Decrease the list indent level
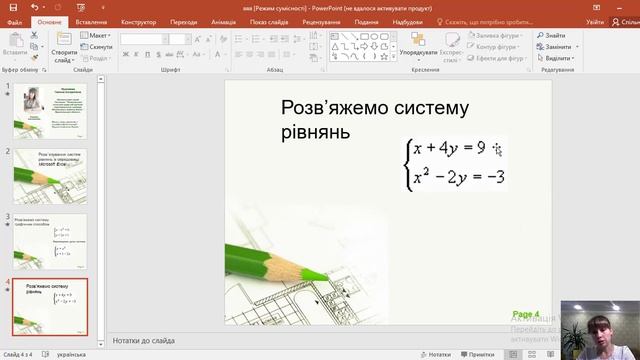 (x=273, y=39)
